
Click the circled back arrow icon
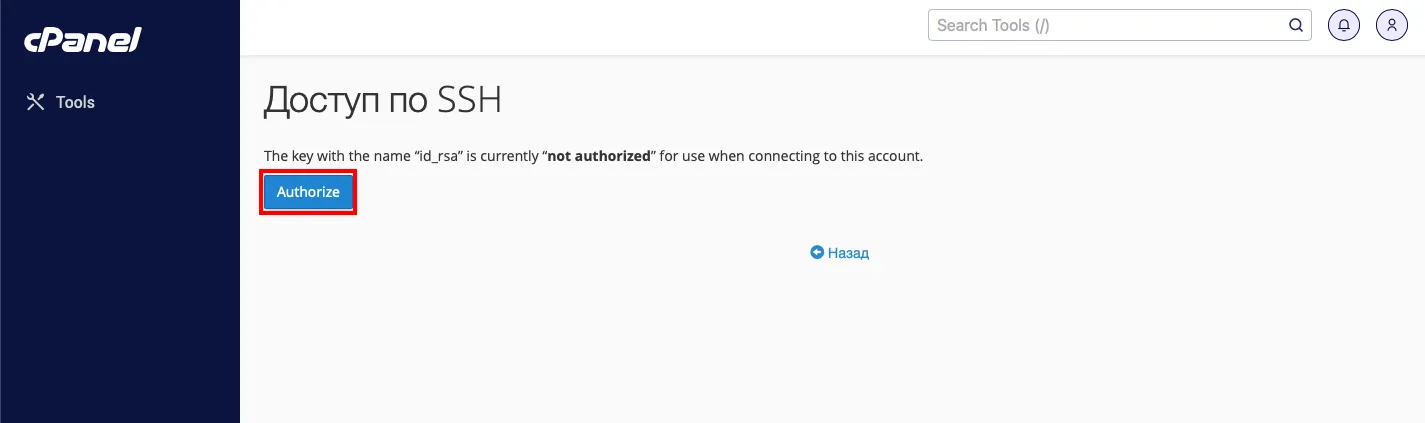click(x=817, y=253)
